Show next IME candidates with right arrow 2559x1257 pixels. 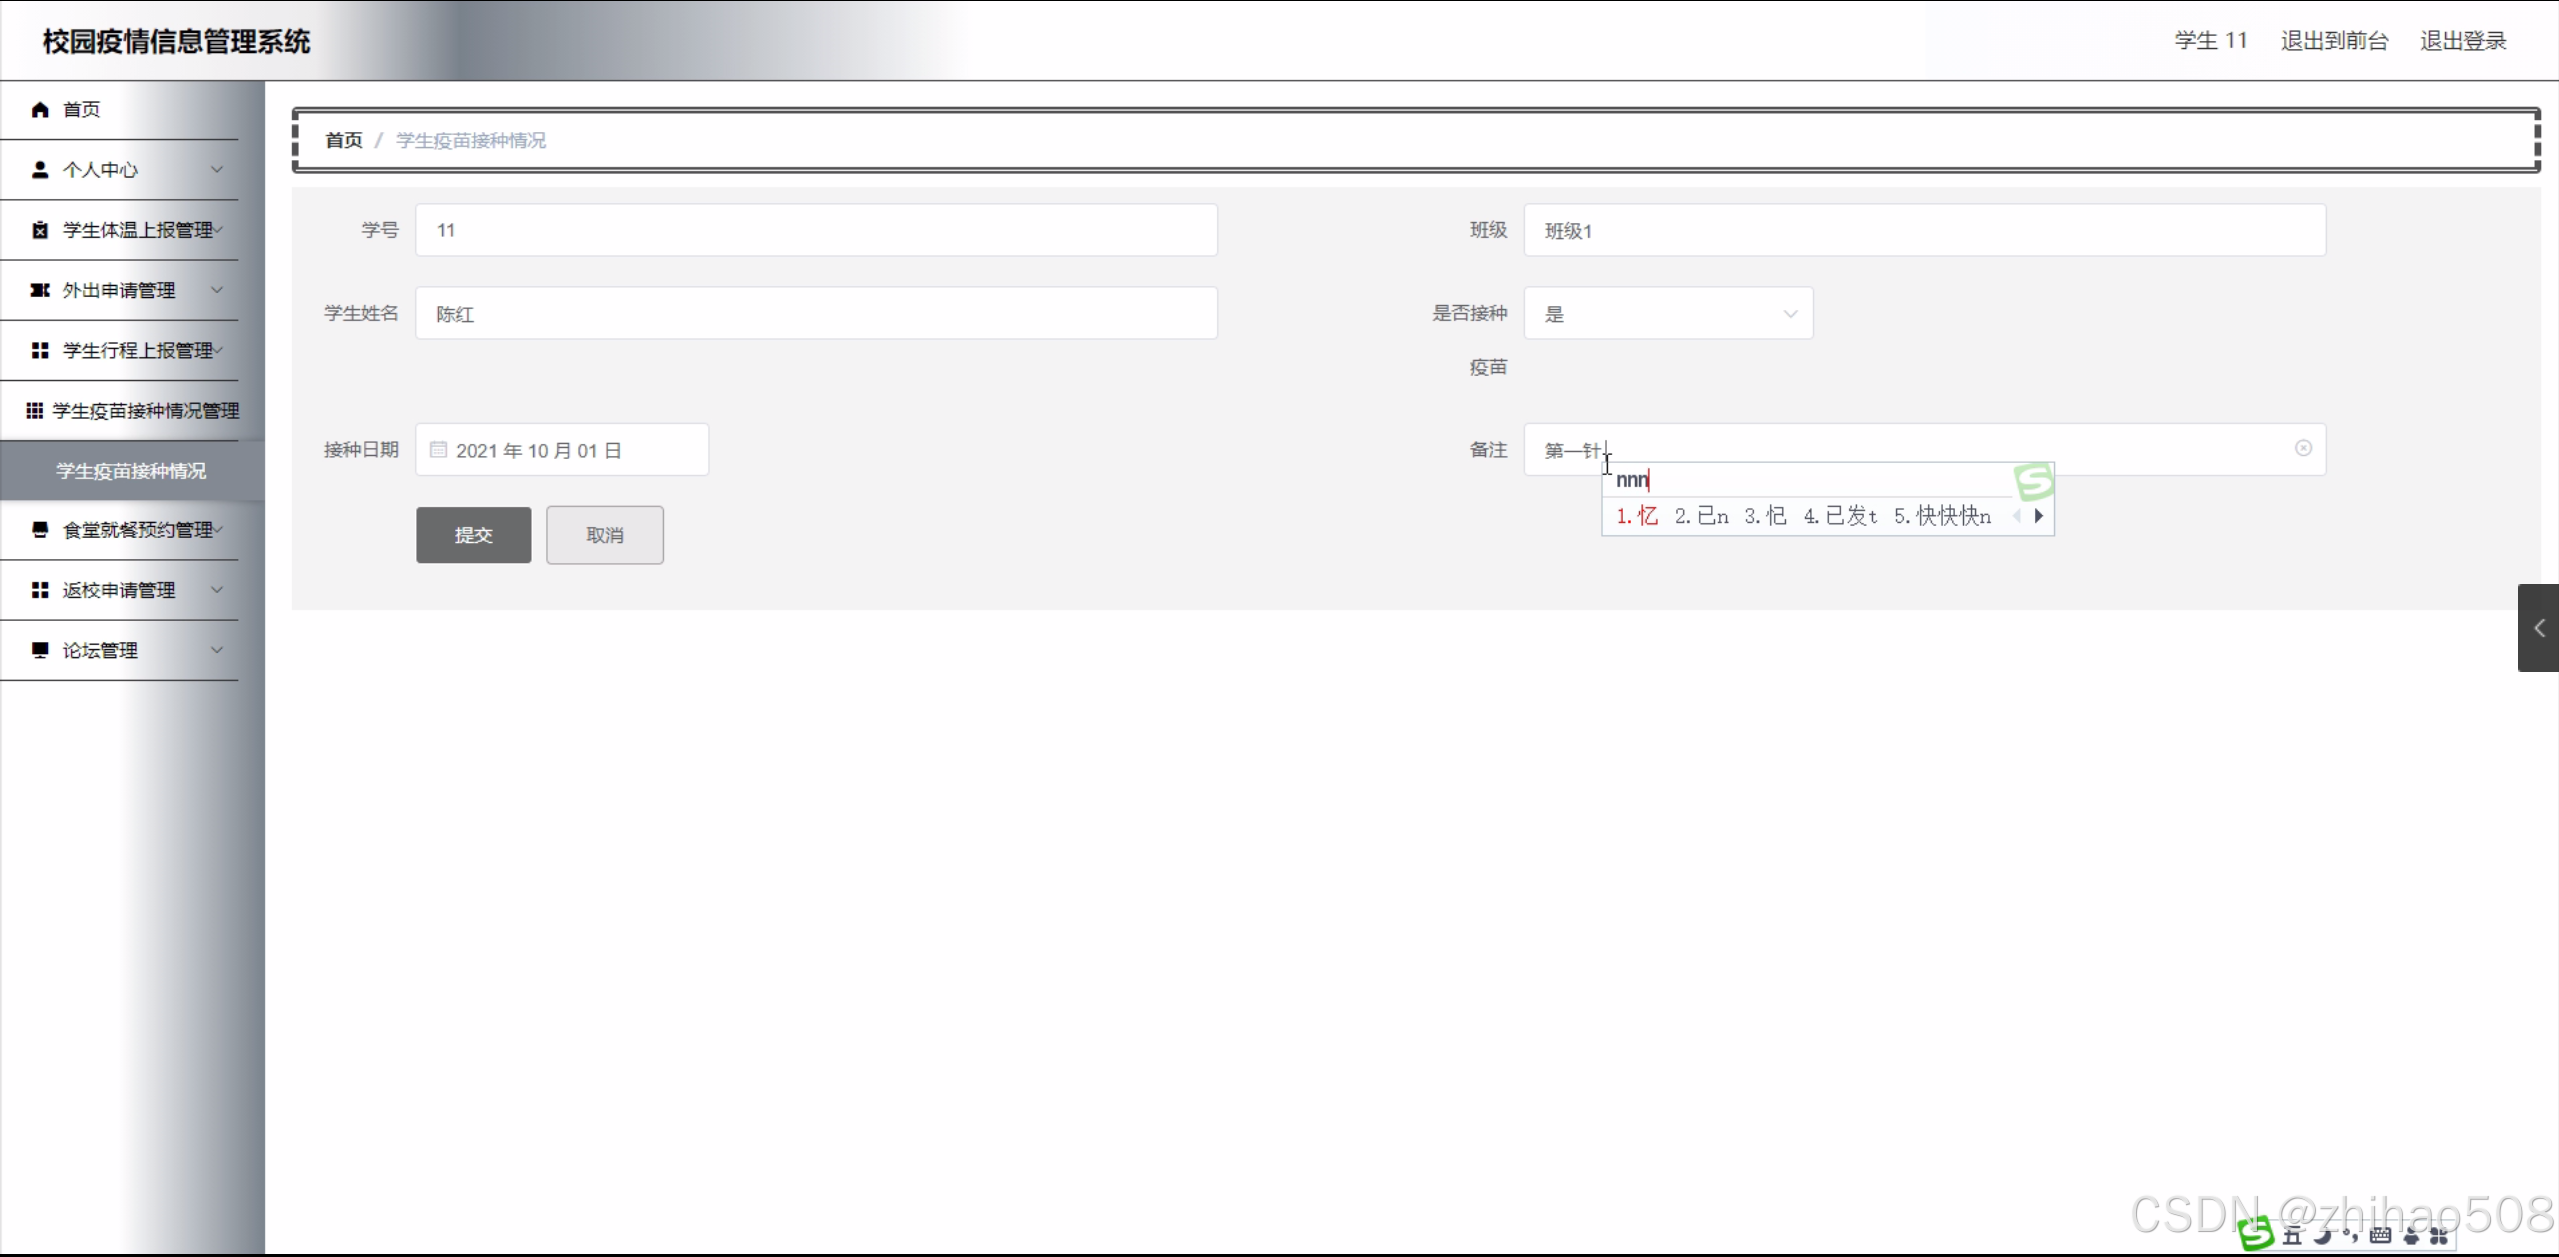pyautogui.click(x=2039, y=516)
